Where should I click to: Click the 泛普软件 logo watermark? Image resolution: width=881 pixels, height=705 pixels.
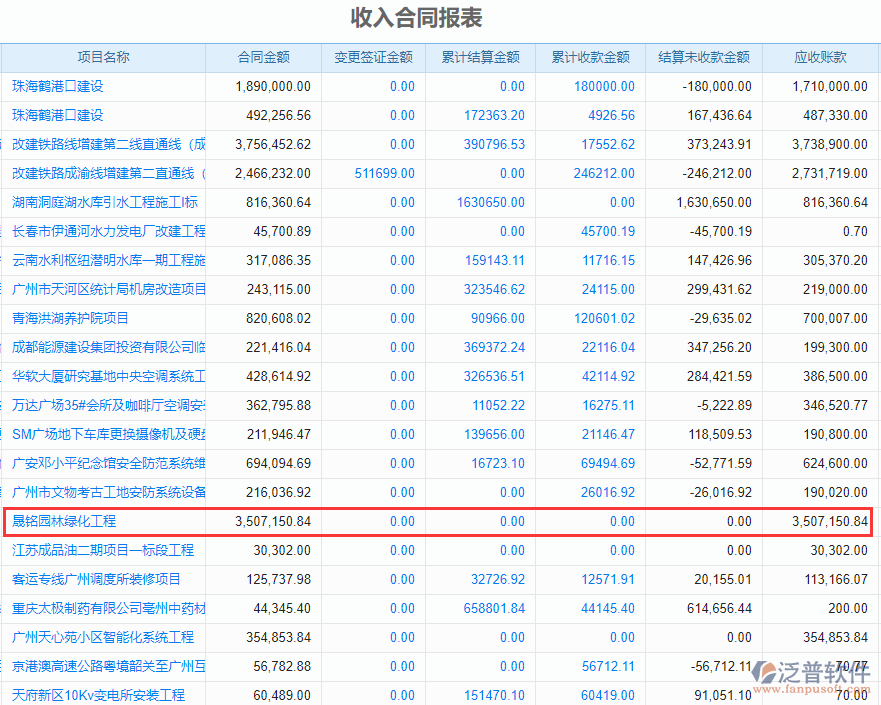pyautogui.click(x=812, y=673)
